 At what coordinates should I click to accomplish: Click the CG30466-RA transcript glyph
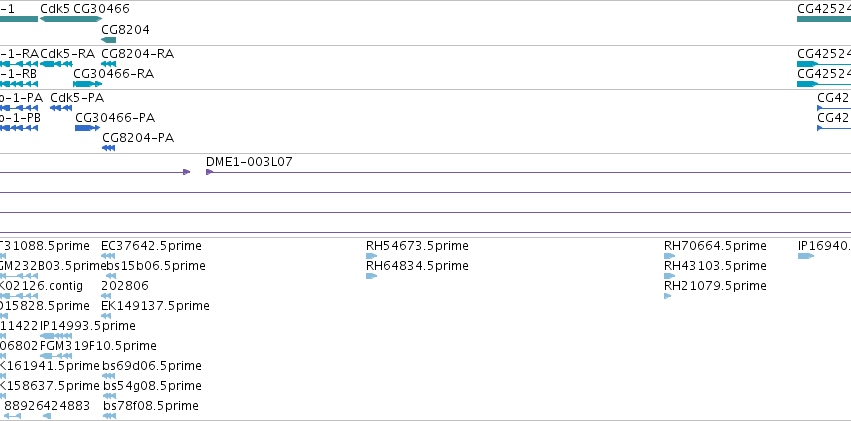pyautogui.click(x=87, y=84)
